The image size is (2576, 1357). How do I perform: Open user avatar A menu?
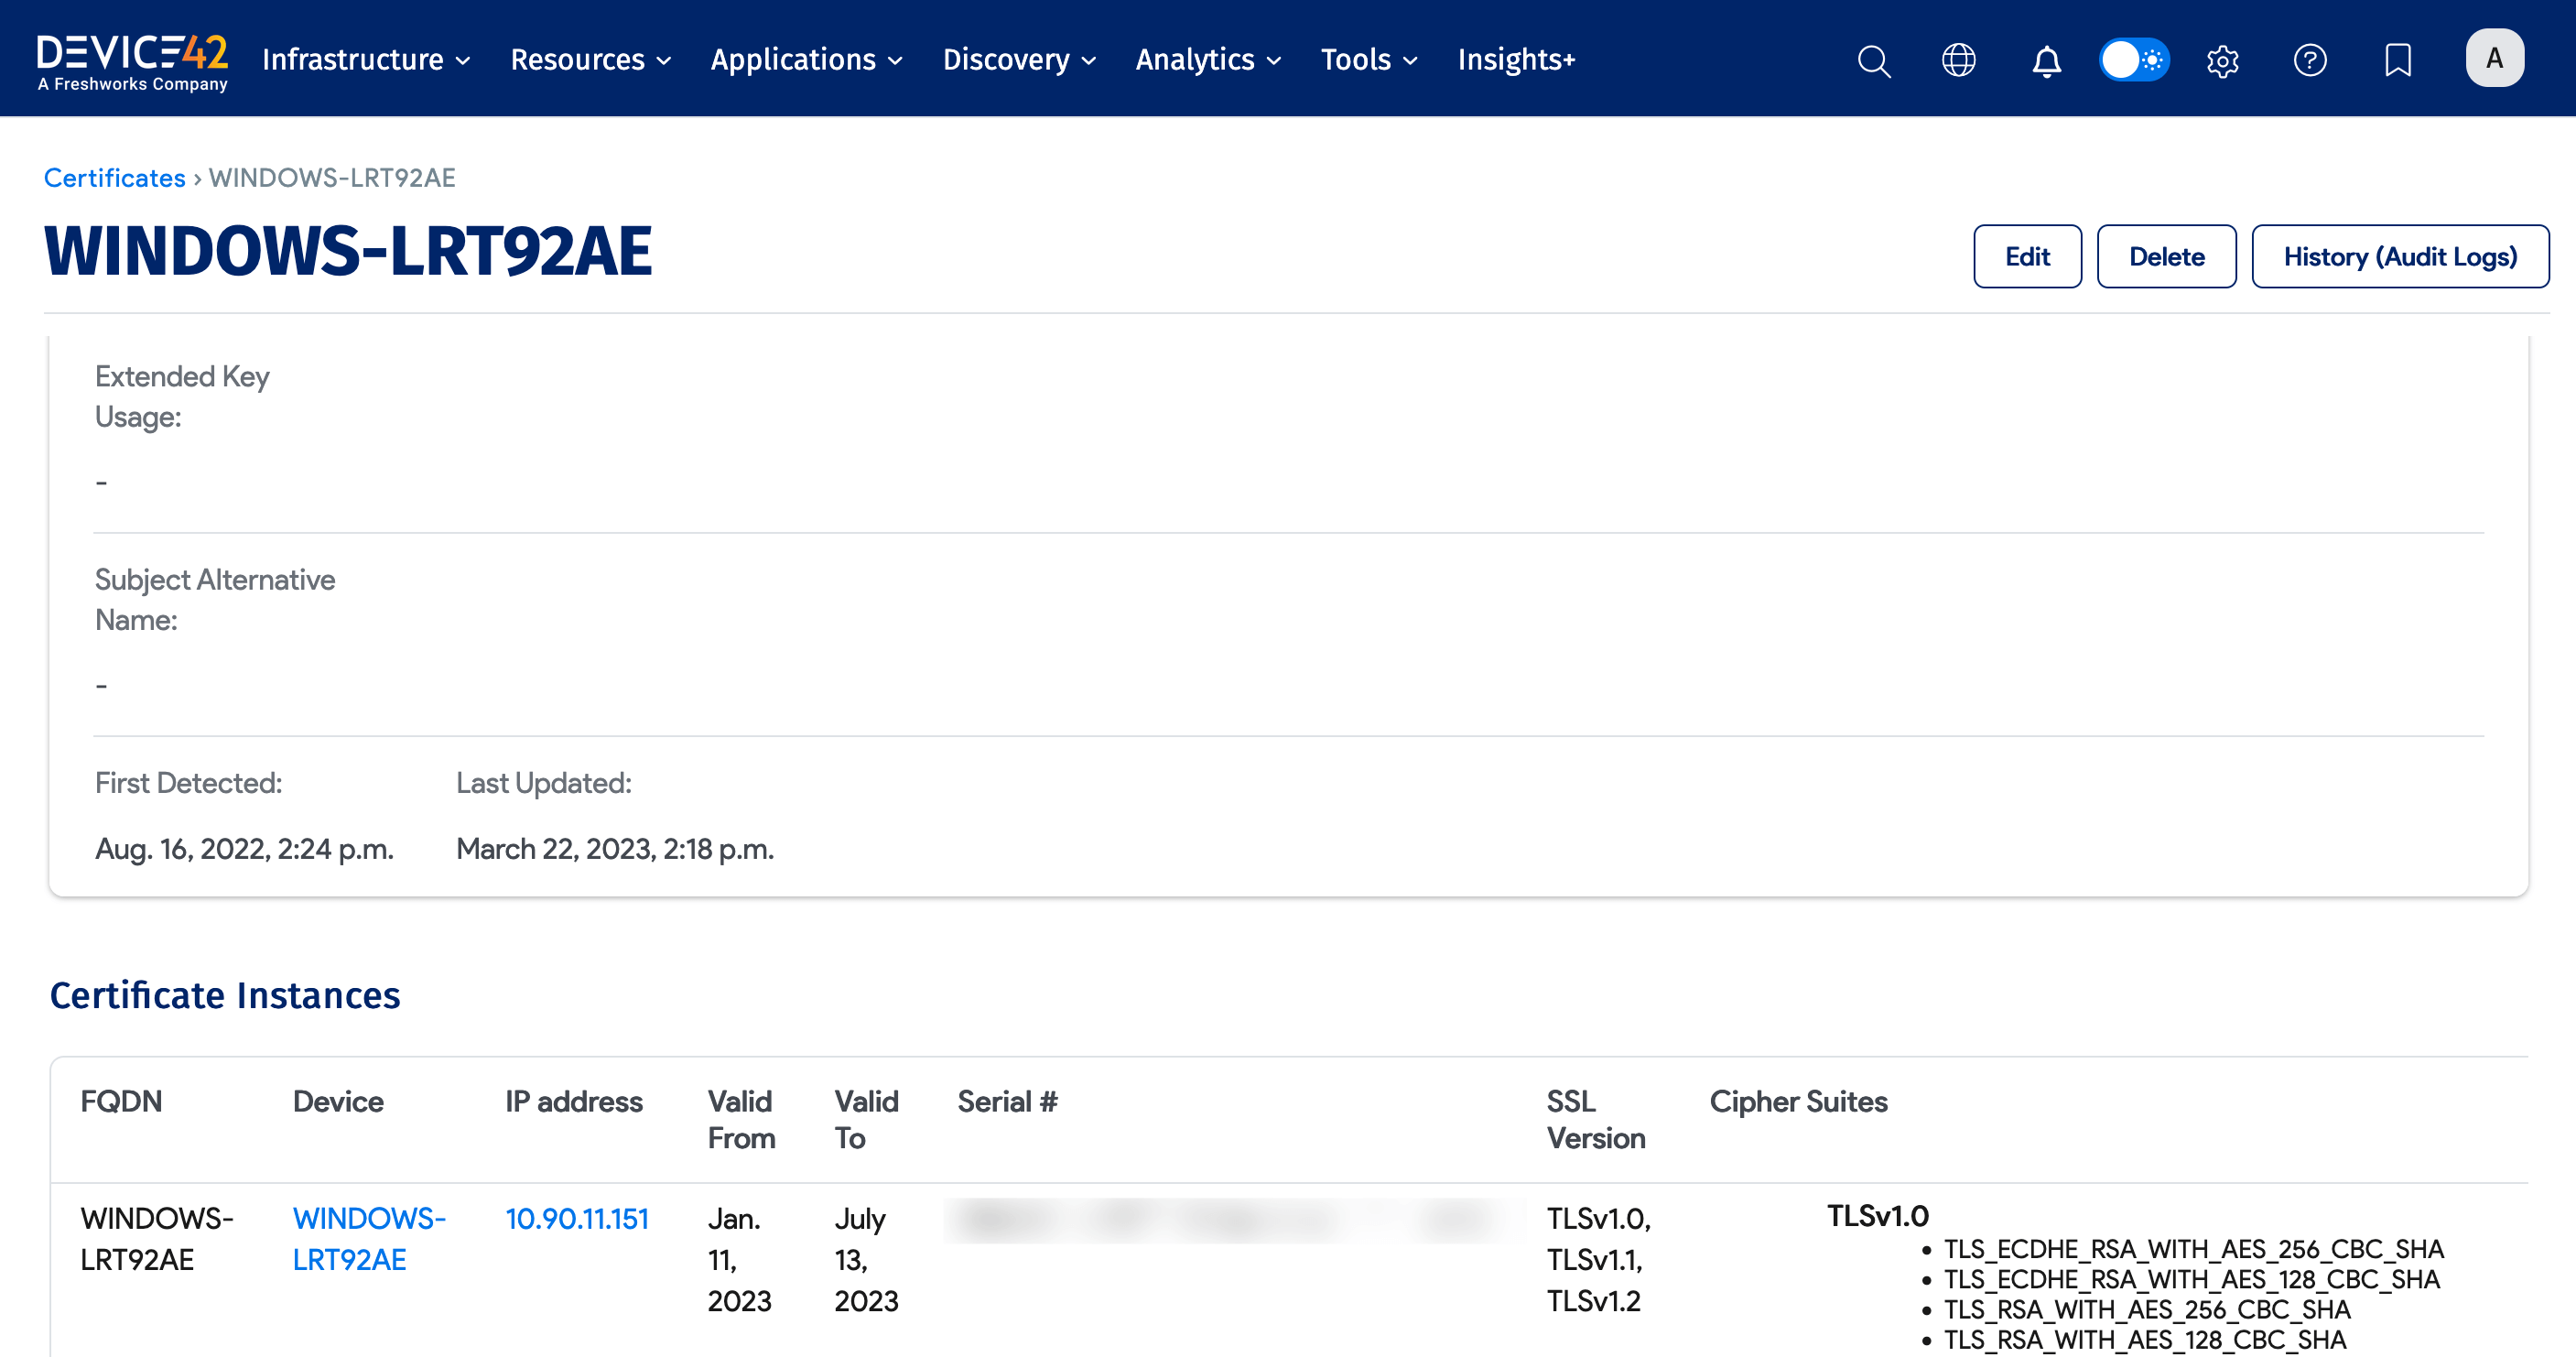(2494, 58)
